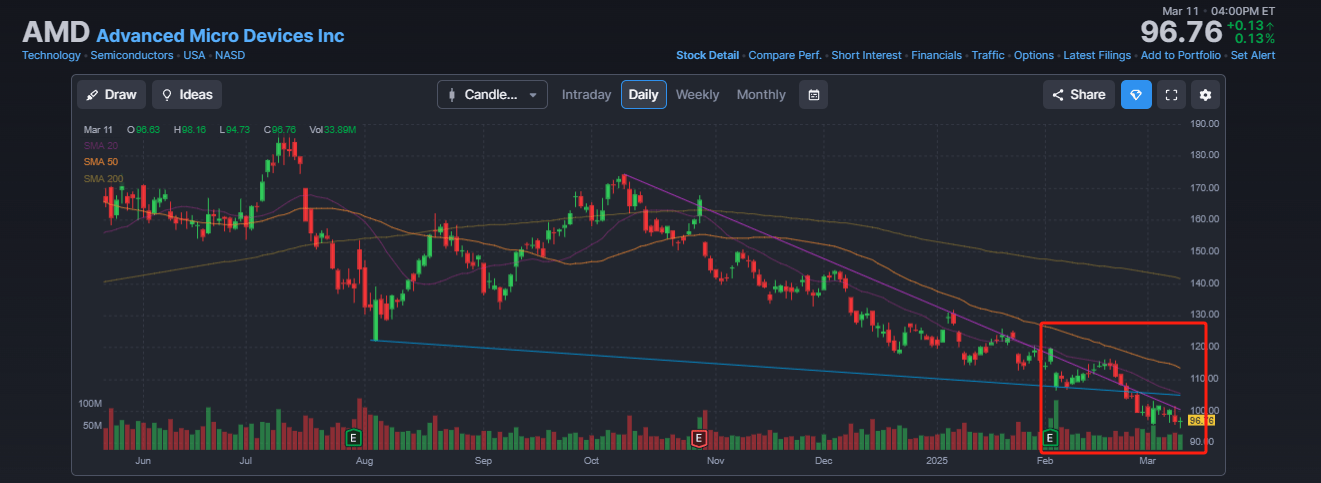Viewport: 1321px width, 483px height.
Task: Open the Stock Detail link
Action: [707, 56]
